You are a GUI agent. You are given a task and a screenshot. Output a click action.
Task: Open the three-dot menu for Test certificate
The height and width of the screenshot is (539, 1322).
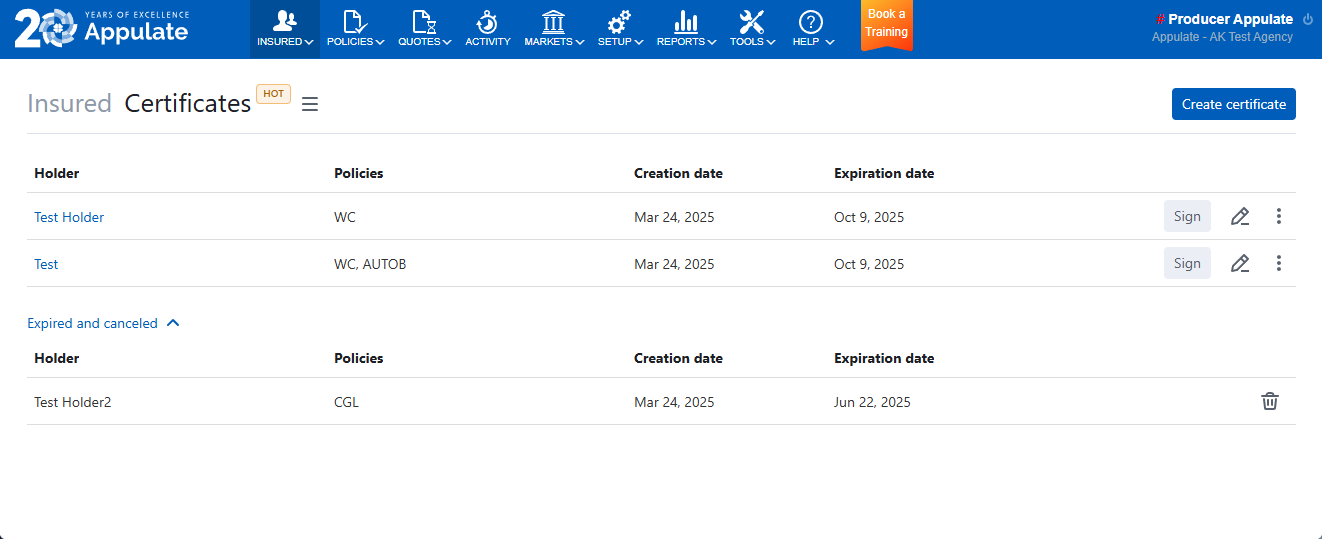1279,263
